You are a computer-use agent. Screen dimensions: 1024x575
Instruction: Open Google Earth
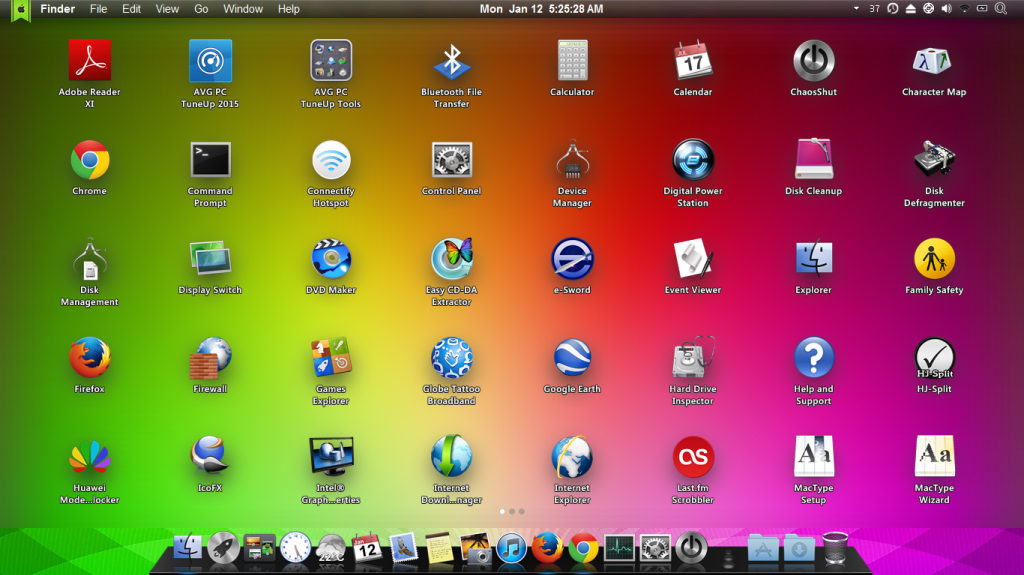tap(572, 358)
